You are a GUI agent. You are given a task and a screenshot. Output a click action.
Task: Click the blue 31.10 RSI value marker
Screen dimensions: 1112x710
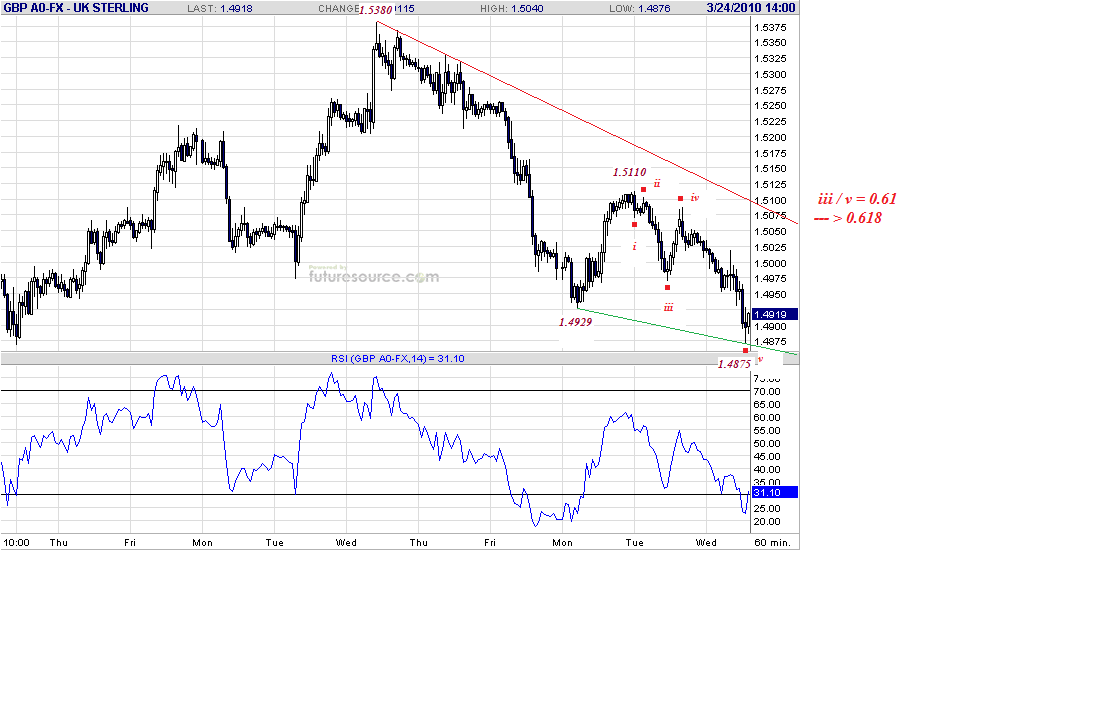point(774,492)
